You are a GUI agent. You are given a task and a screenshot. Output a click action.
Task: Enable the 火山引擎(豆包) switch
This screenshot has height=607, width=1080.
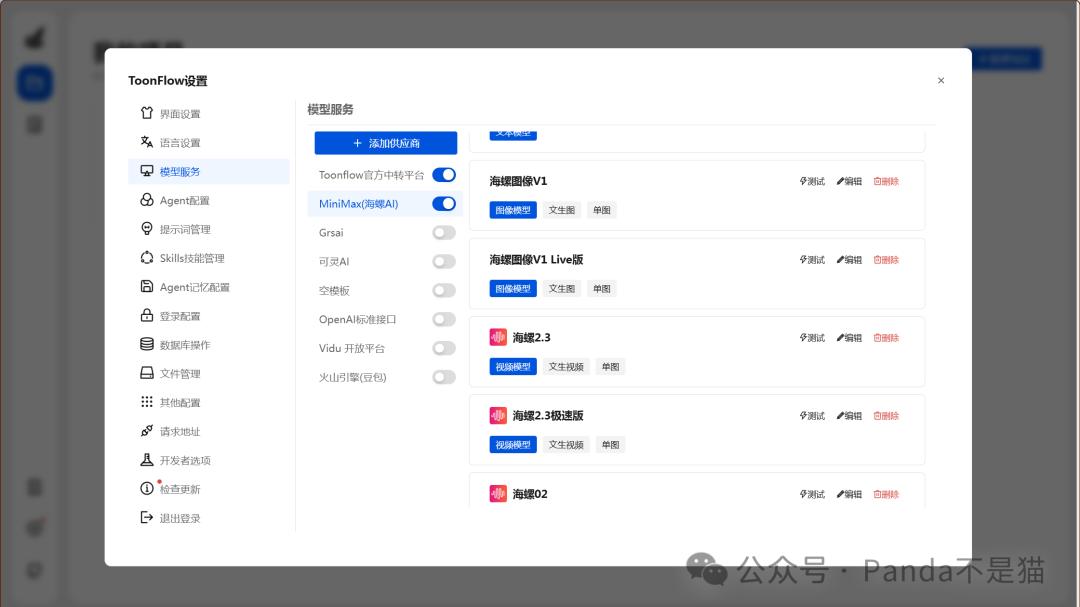coord(444,378)
